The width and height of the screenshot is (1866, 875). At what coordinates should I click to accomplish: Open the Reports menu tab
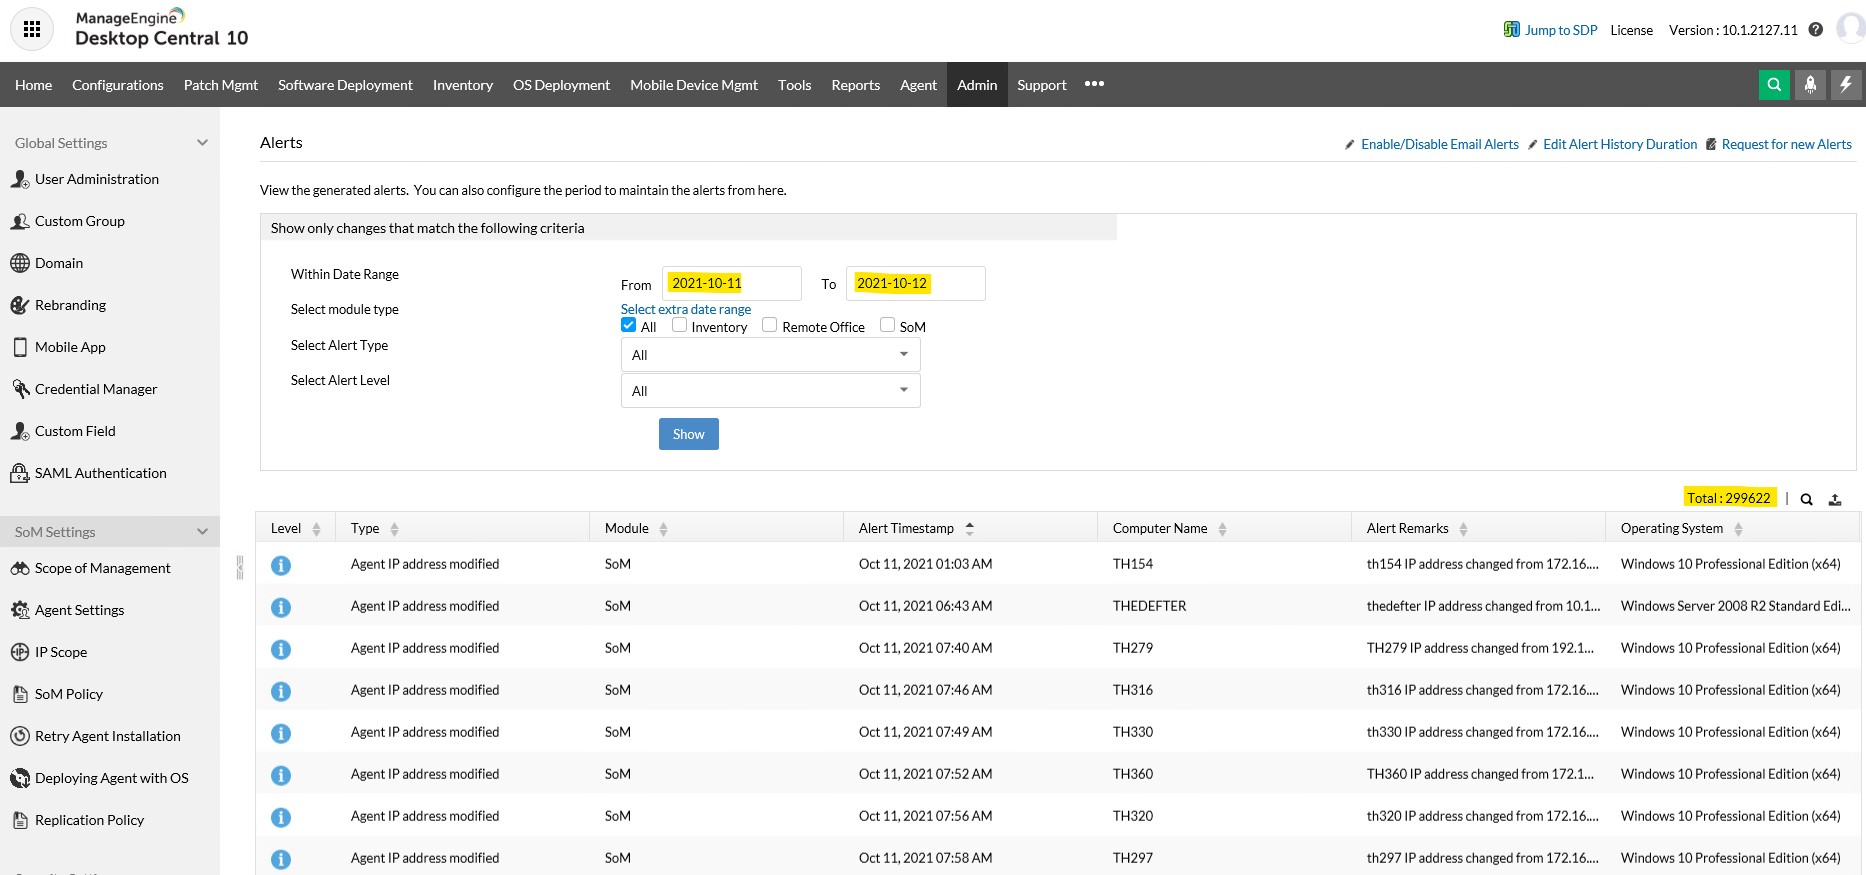tap(855, 85)
